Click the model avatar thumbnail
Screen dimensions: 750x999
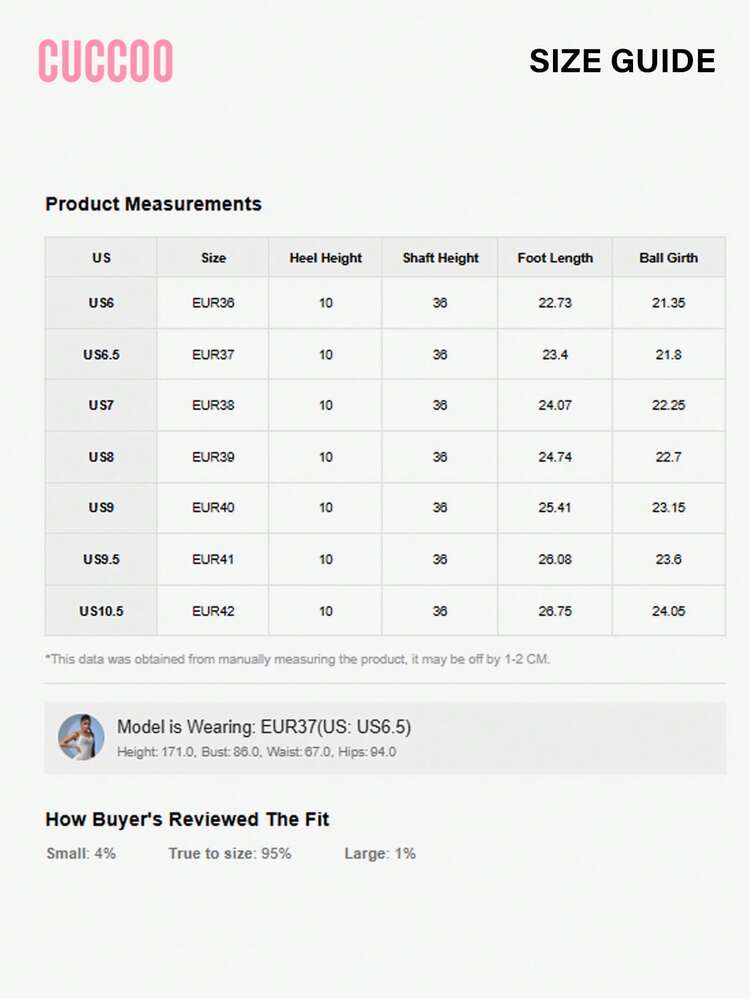(81, 737)
